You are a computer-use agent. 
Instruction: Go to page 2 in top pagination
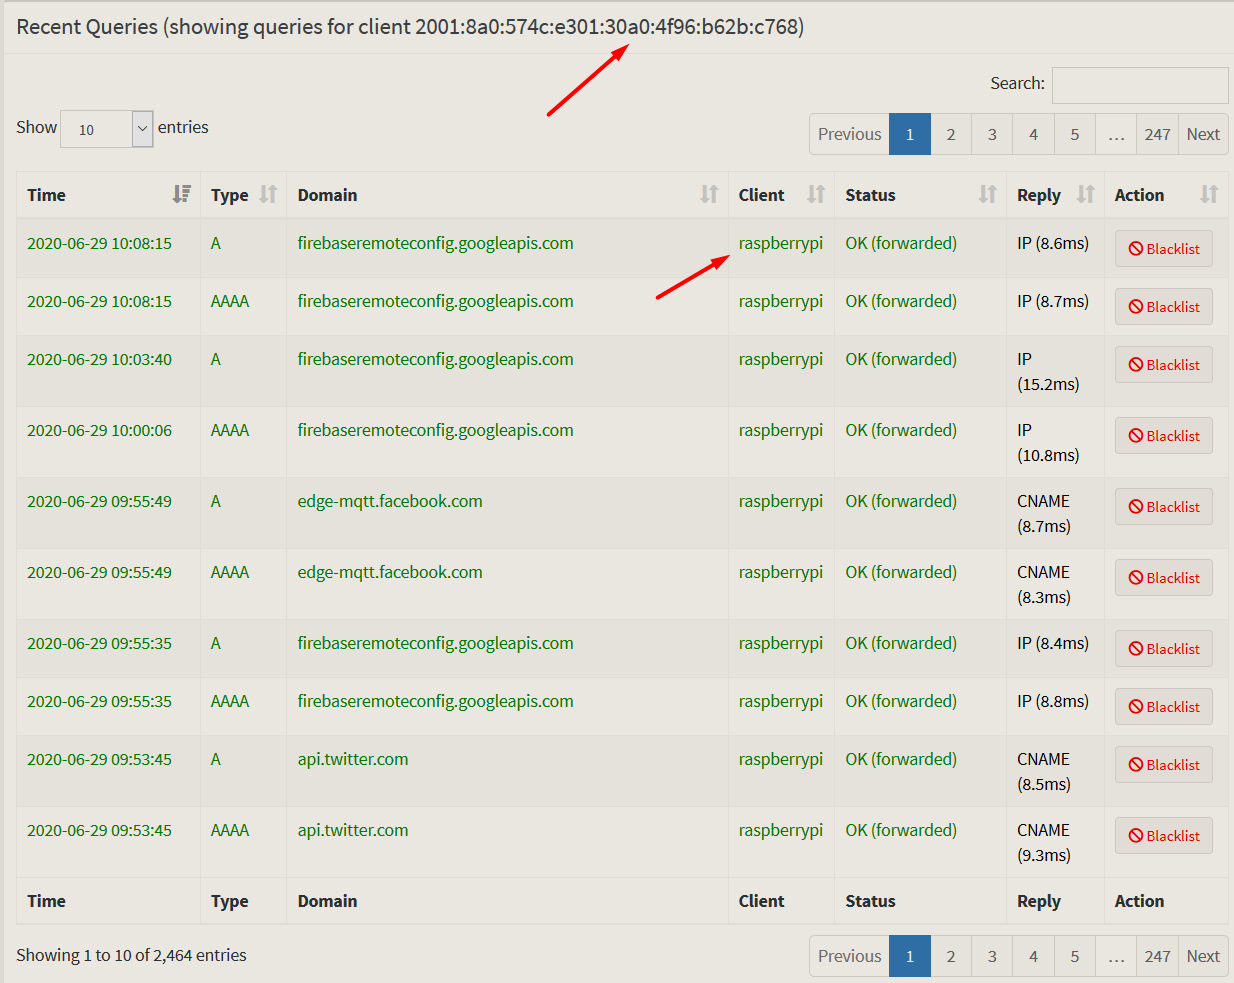pos(951,134)
